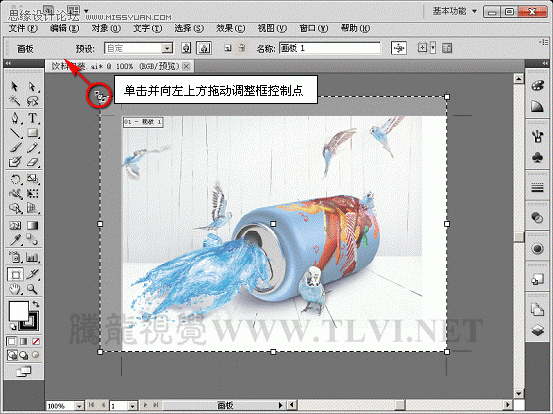
Task: Select the Perspective Grid tool
Action: (32, 208)
